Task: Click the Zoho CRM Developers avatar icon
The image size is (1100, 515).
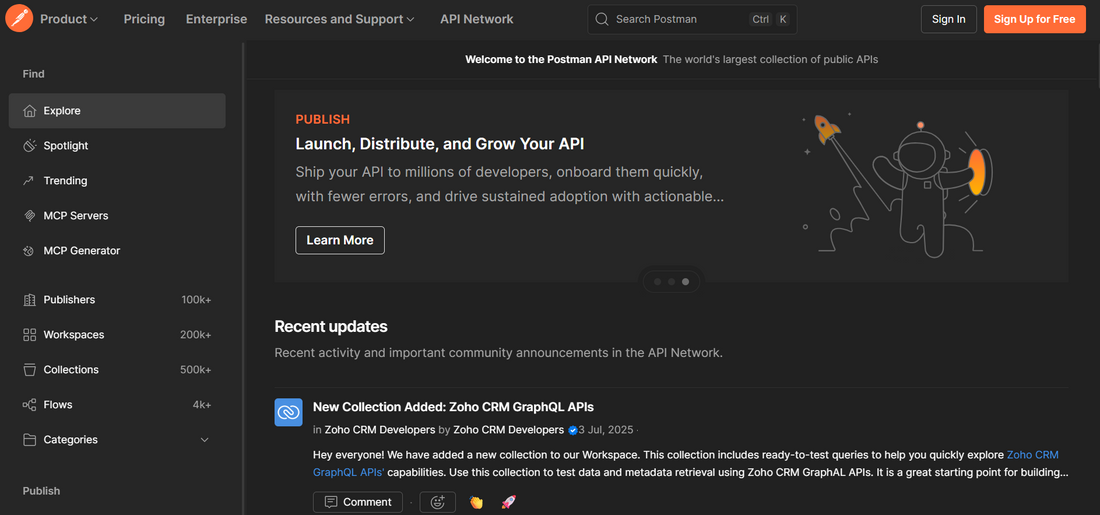Action: pyautogui.click(x=288, y=412)
